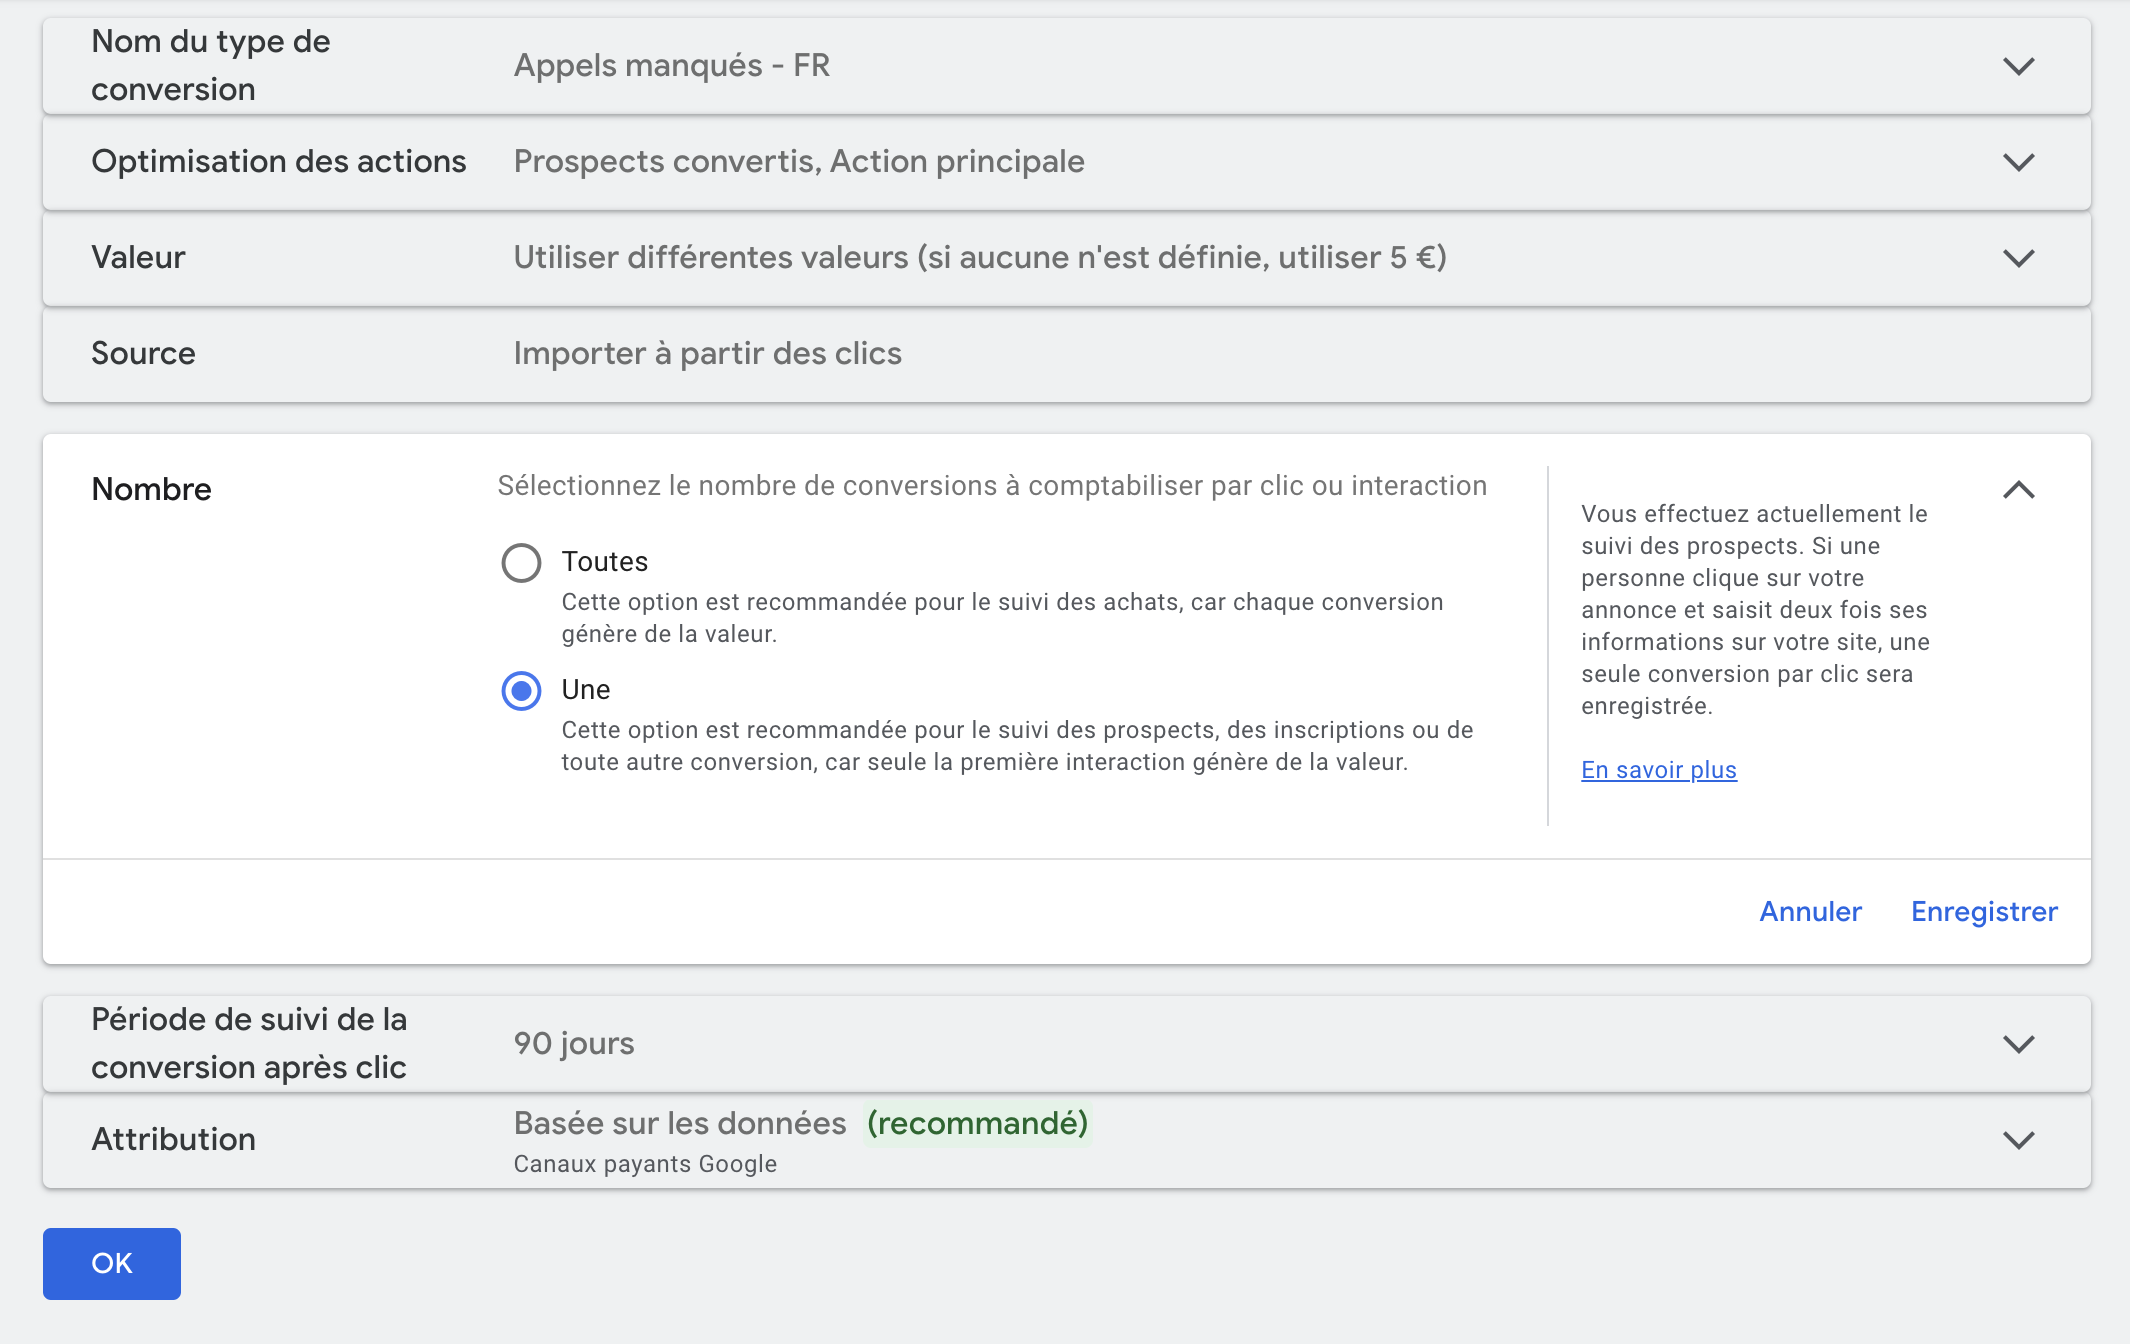
Task: Expand the Nom du type de conversion row
Action: coord(1066,66)
